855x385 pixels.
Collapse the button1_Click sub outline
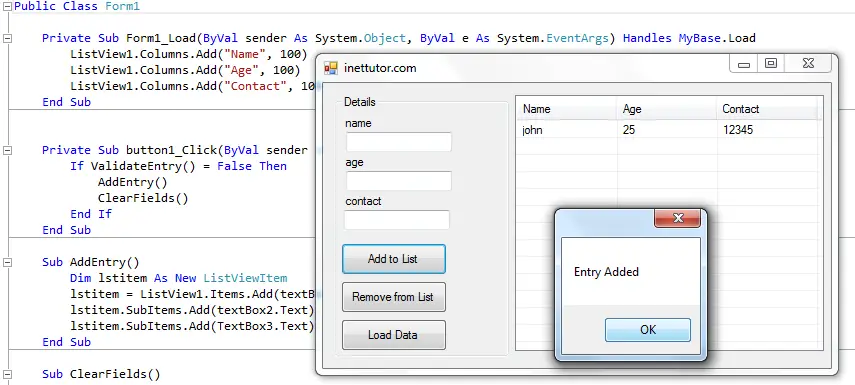[8, 151]
